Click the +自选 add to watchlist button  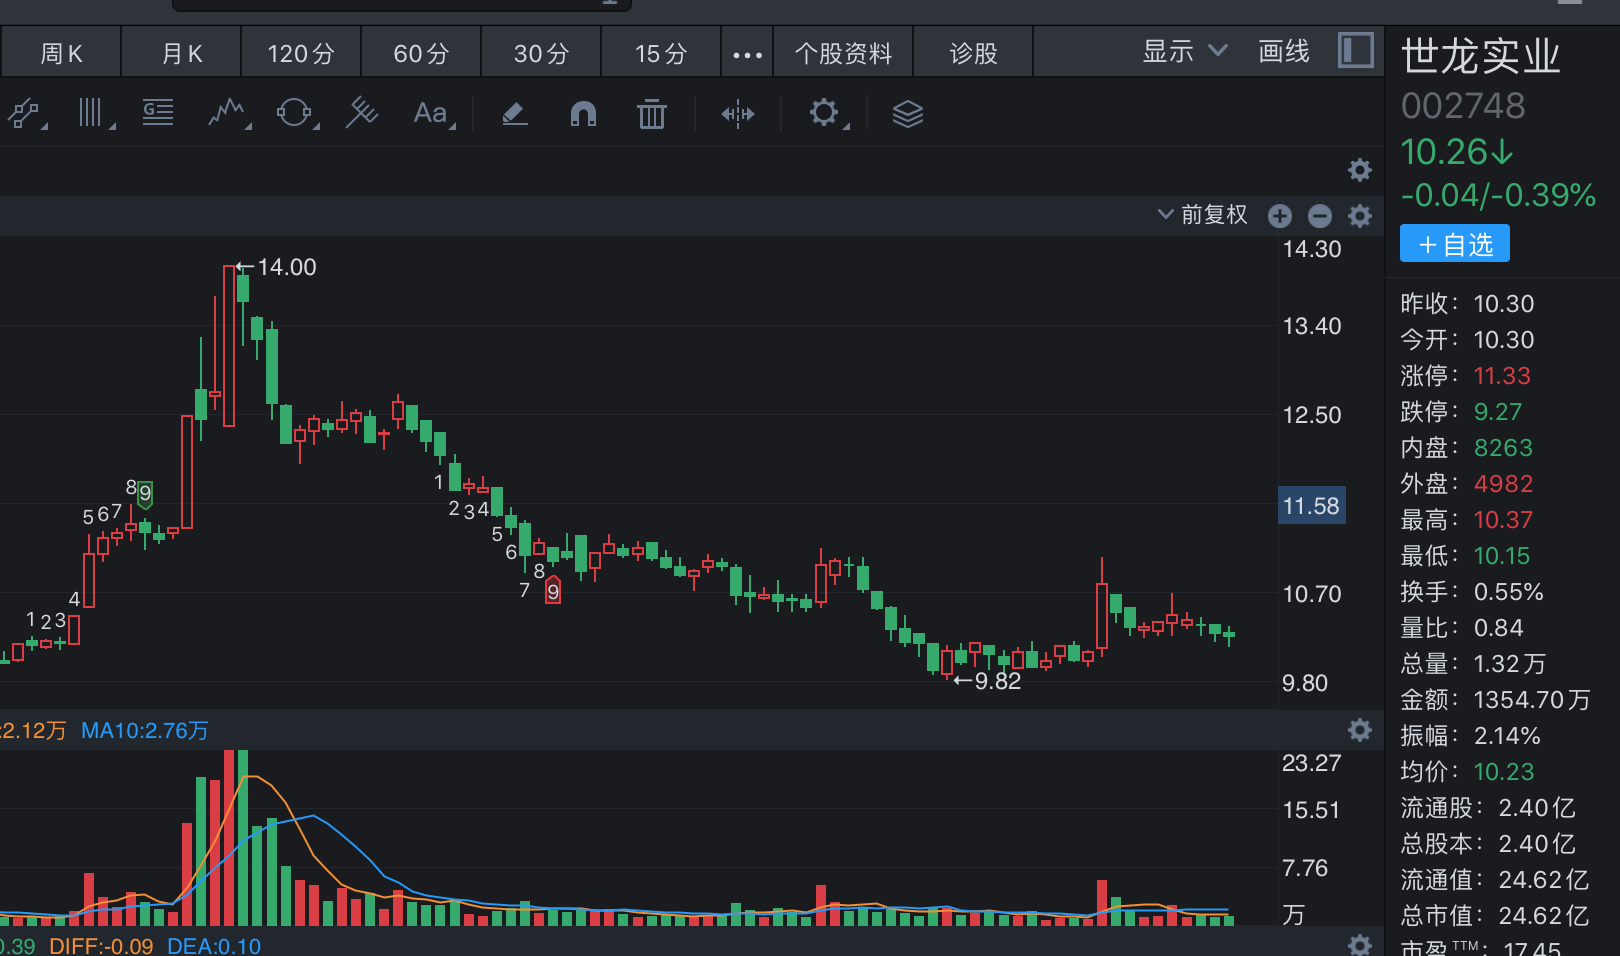click(1455, 244)
